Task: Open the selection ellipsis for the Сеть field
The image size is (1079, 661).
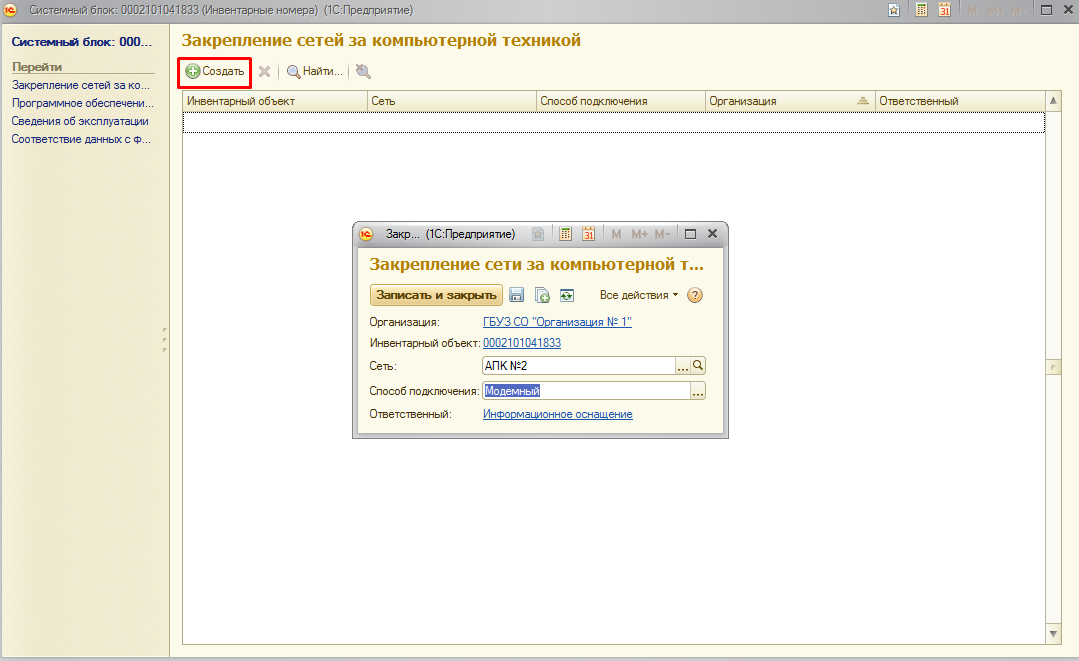Action: 683,366
